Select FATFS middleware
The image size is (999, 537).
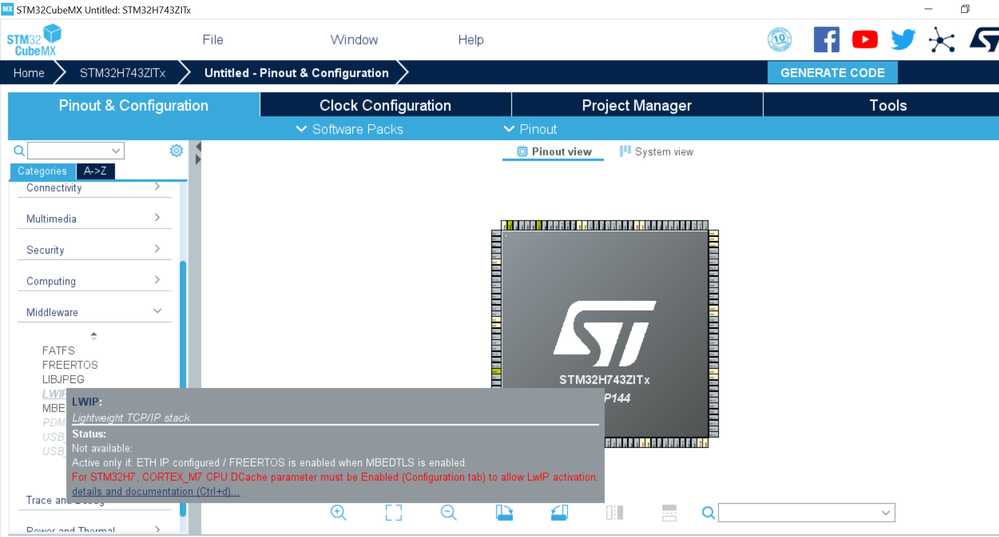click(x=58, y=350)
